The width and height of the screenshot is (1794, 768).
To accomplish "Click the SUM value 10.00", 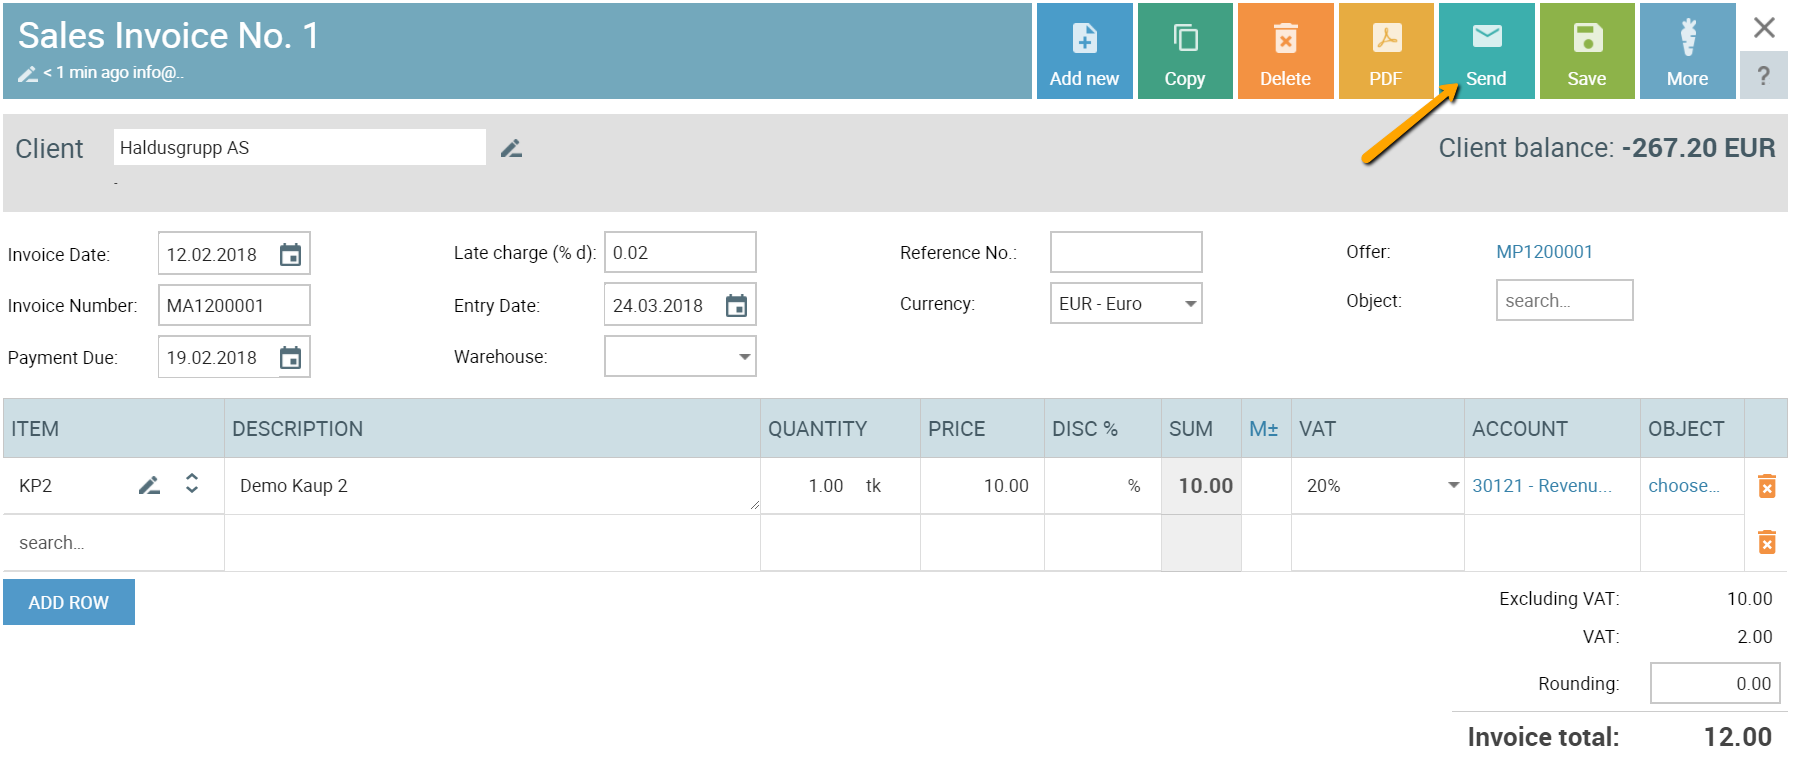I will click(1206, 485).
